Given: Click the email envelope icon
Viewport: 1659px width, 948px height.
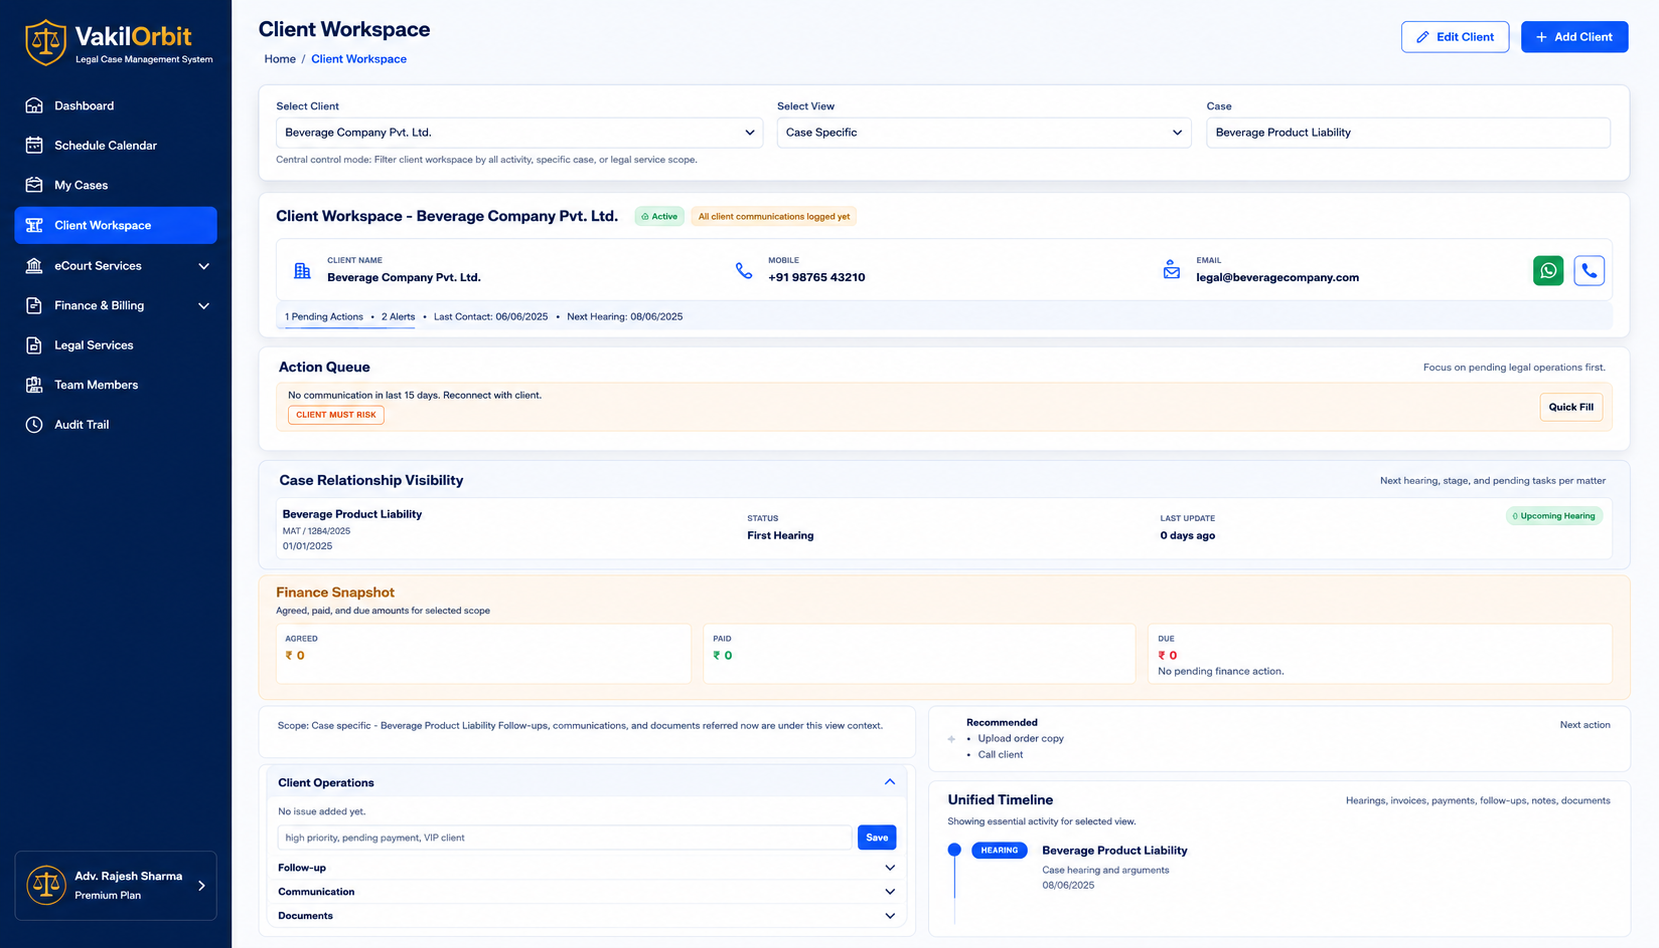Looking at the screenshot, I should point(1171,270).
